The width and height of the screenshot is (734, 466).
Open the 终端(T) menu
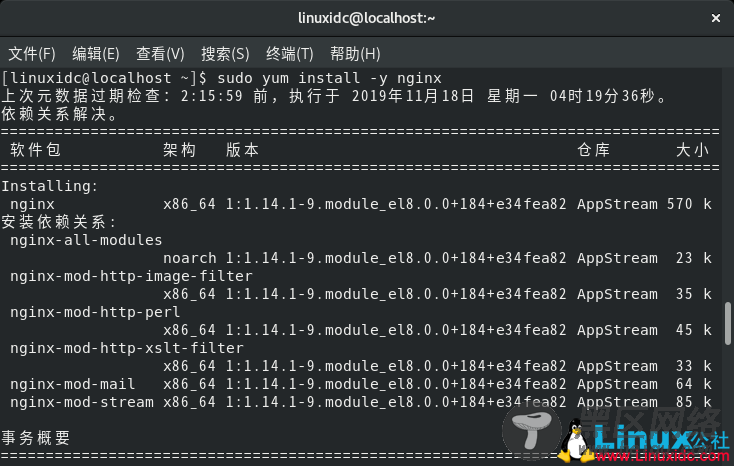click(290, 54)
